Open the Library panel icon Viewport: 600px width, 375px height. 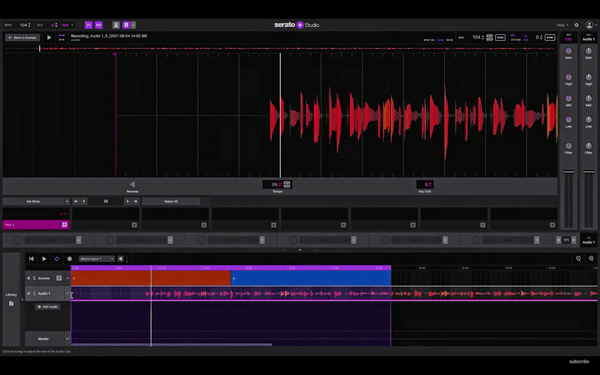point(11,303)
